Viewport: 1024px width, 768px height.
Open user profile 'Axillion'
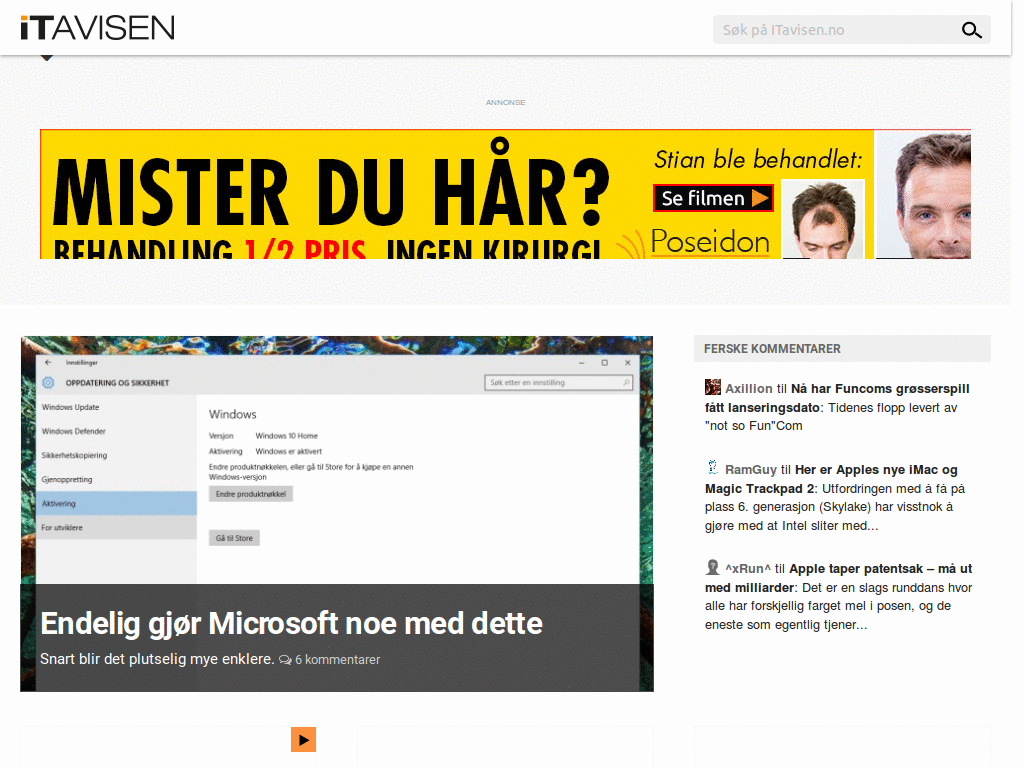(x=748, y=389)
